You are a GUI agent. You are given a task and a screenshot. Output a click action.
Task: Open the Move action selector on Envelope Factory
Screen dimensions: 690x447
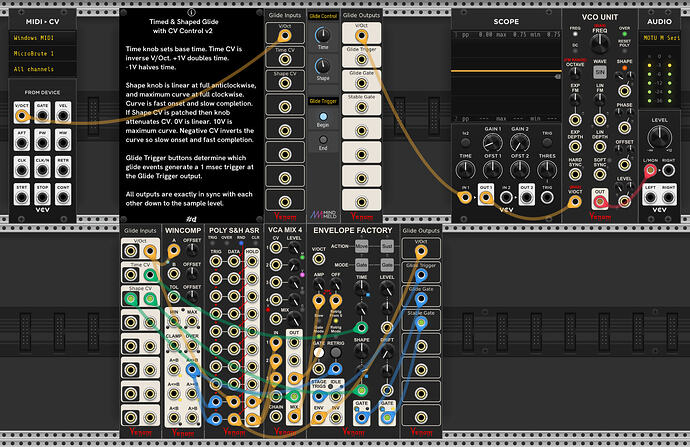pos(361,246)
